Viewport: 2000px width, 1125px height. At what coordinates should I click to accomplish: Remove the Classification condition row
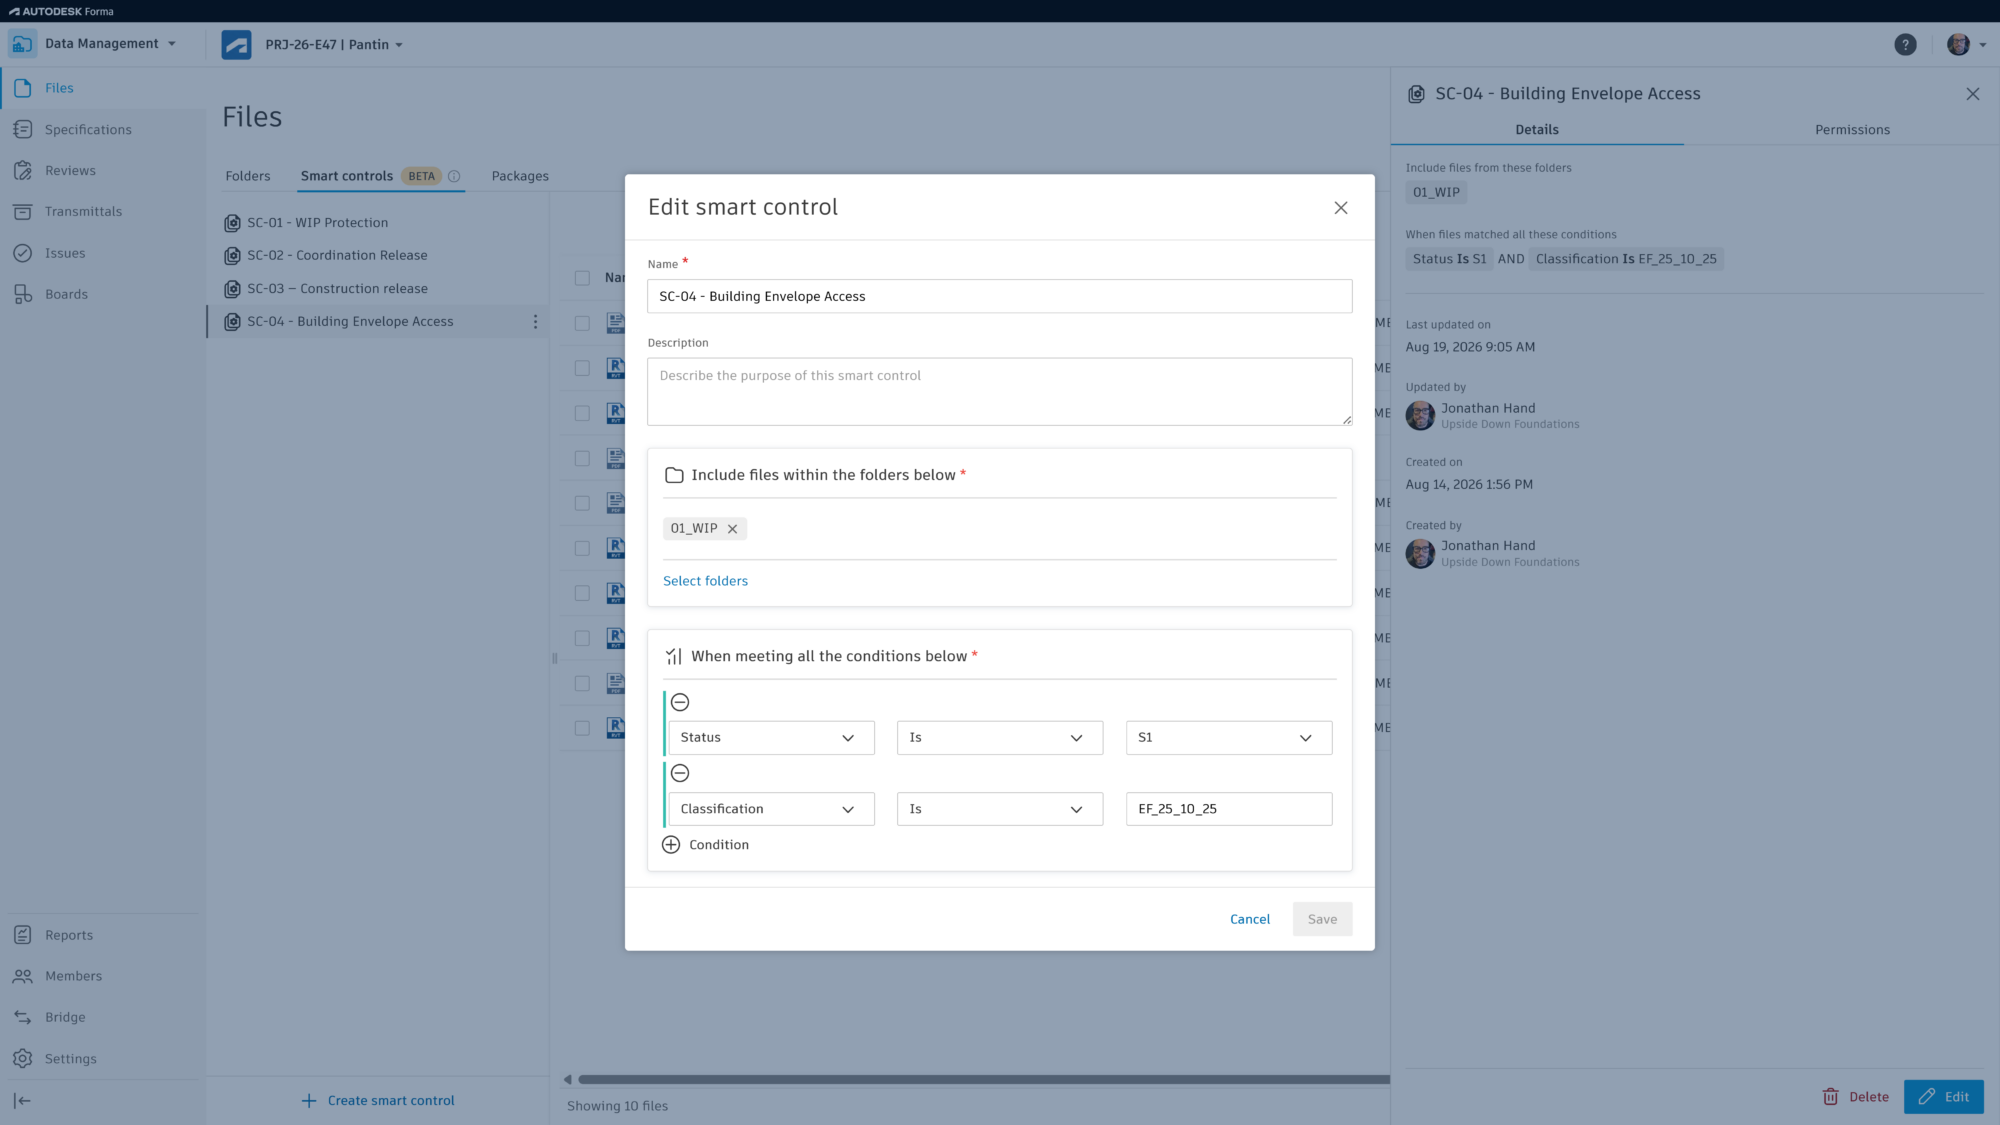680,773
